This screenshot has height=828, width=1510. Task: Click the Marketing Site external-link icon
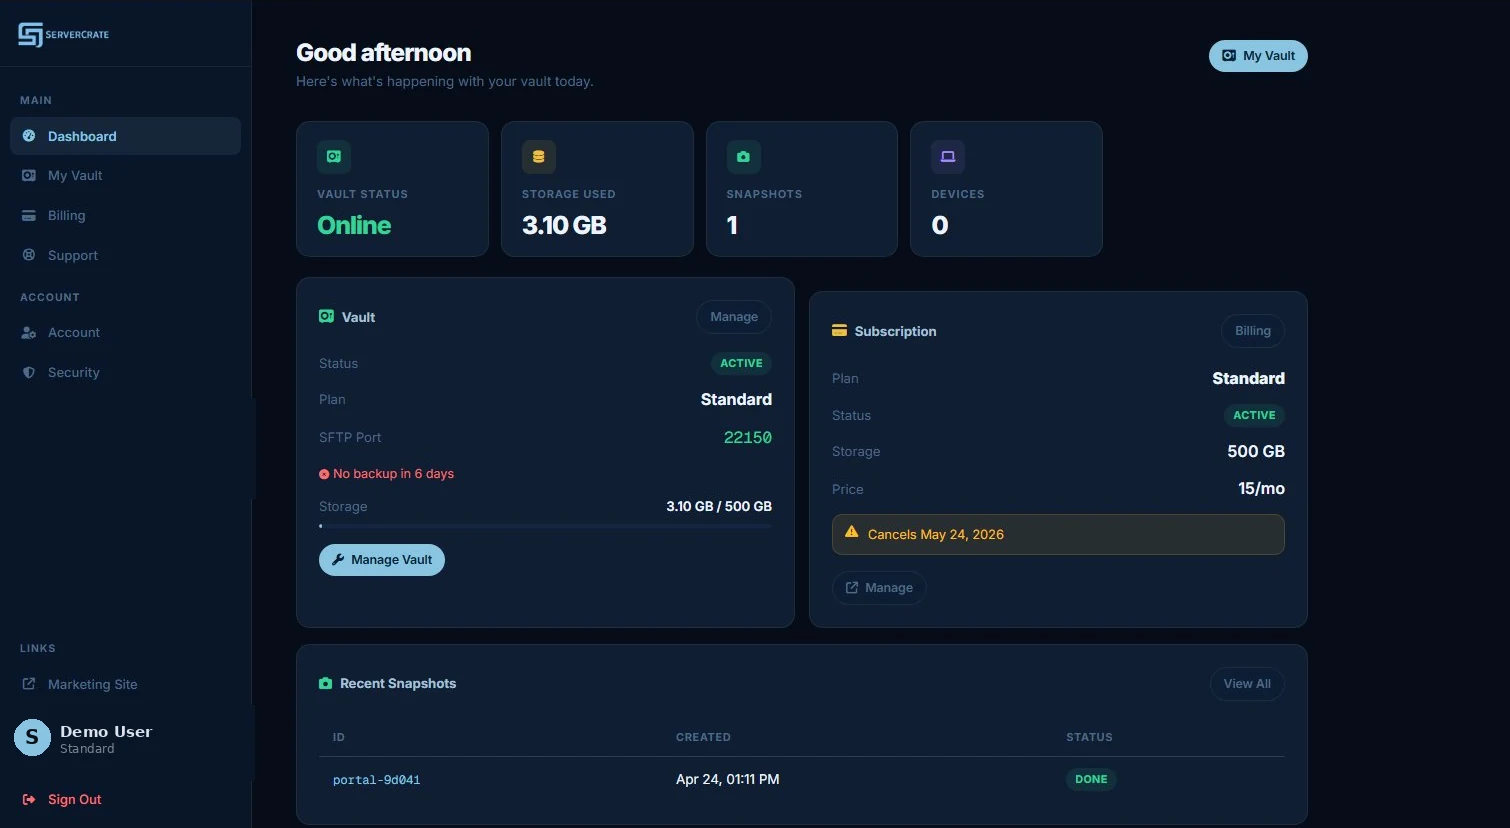29,684
